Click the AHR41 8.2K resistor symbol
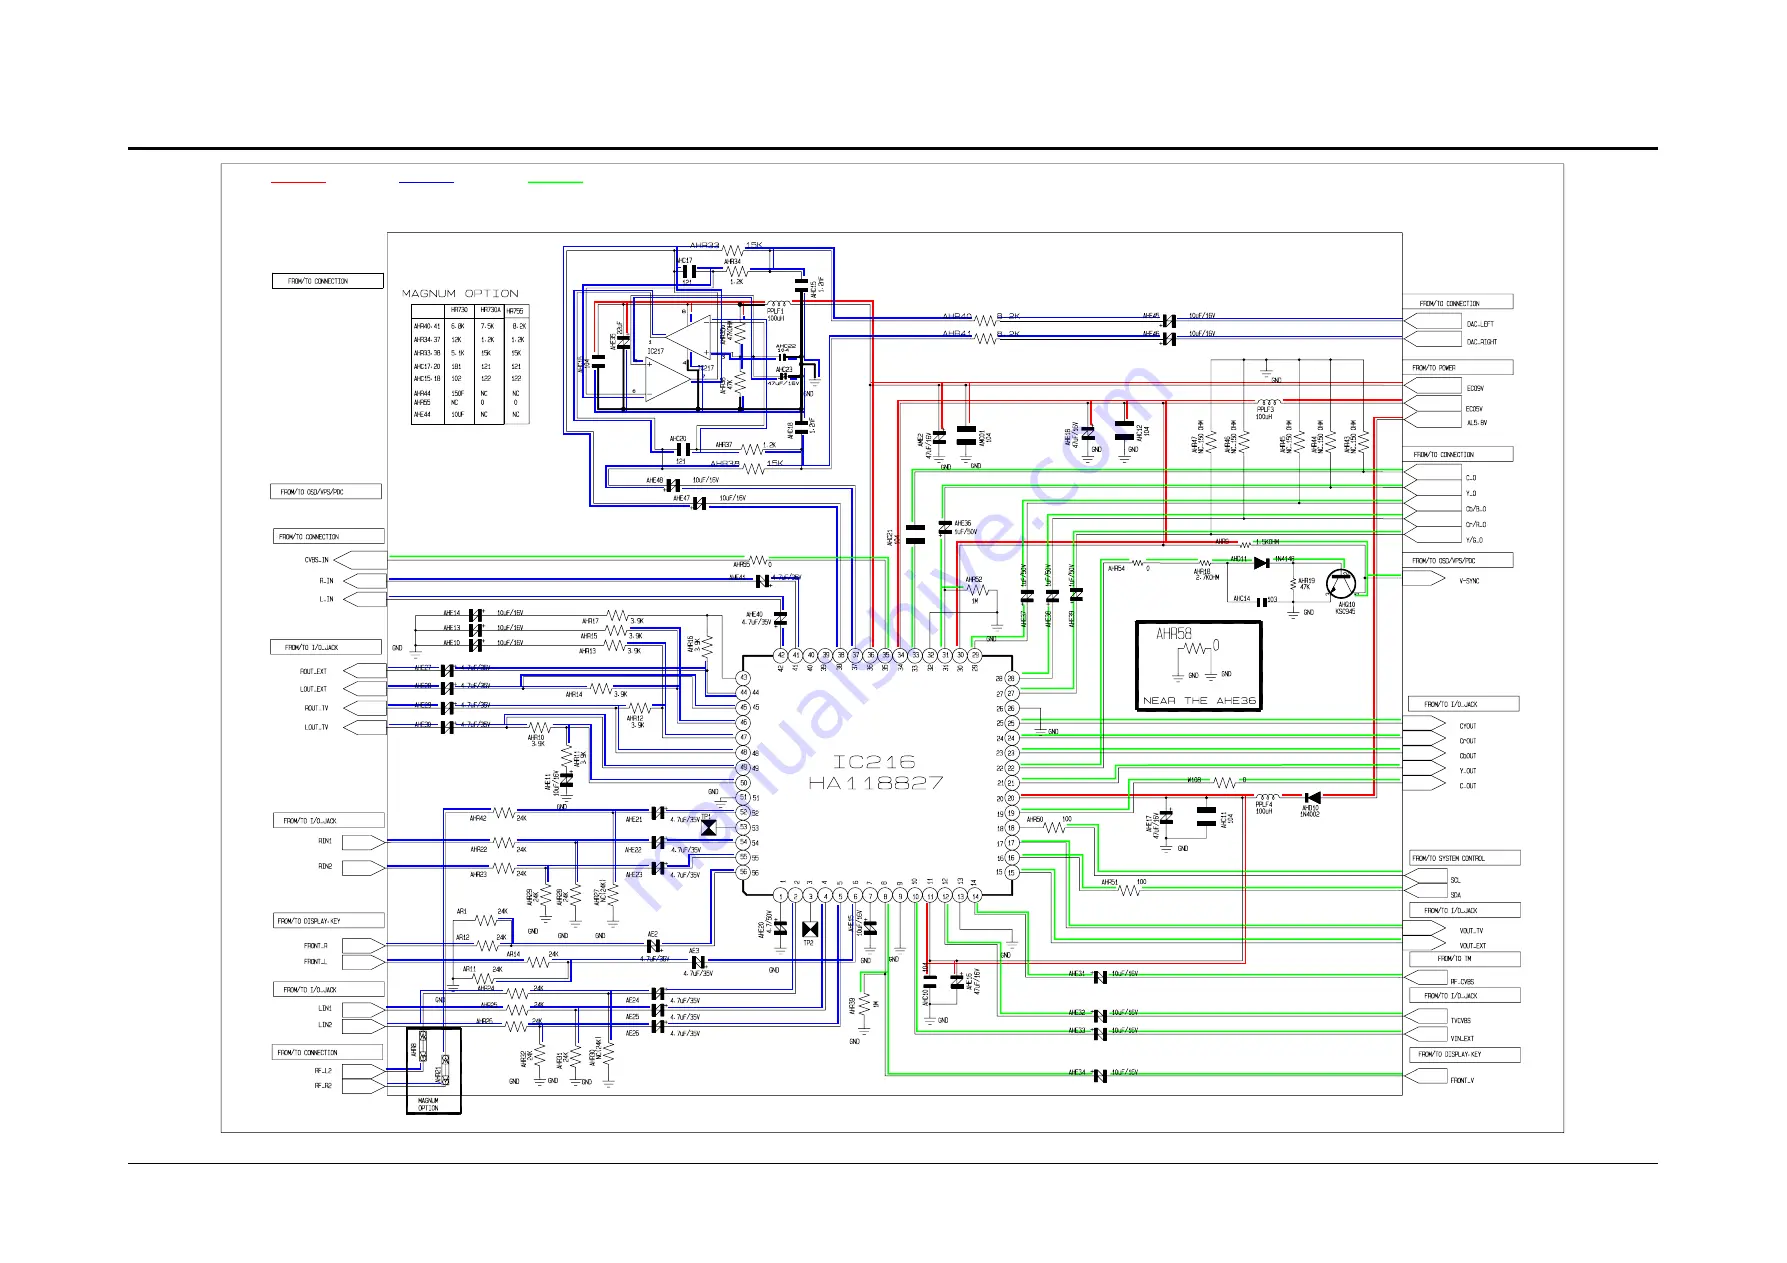This screenshot has width=1787, height=1263. (986, 338)
